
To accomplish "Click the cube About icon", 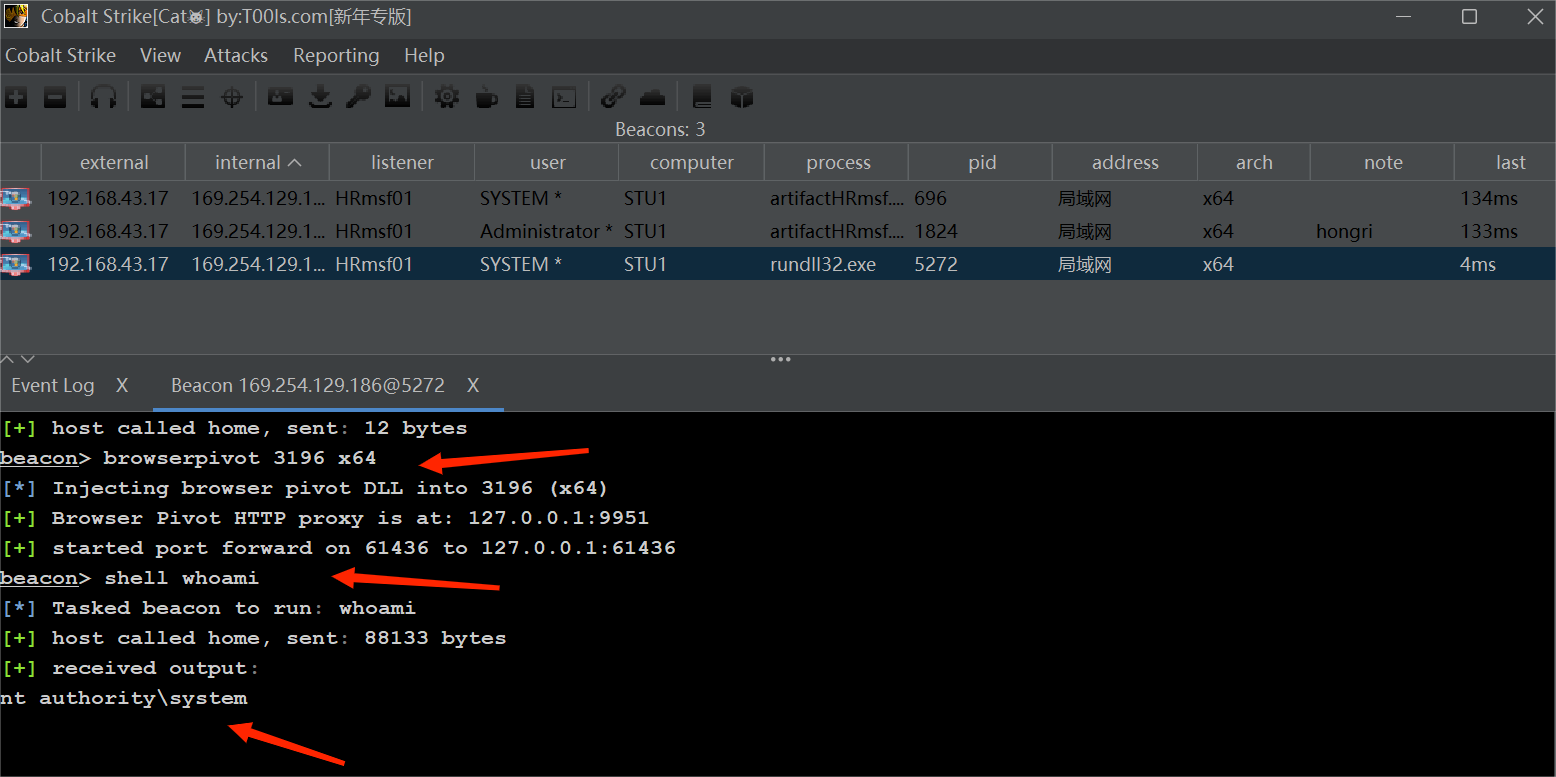I will 741,97.
